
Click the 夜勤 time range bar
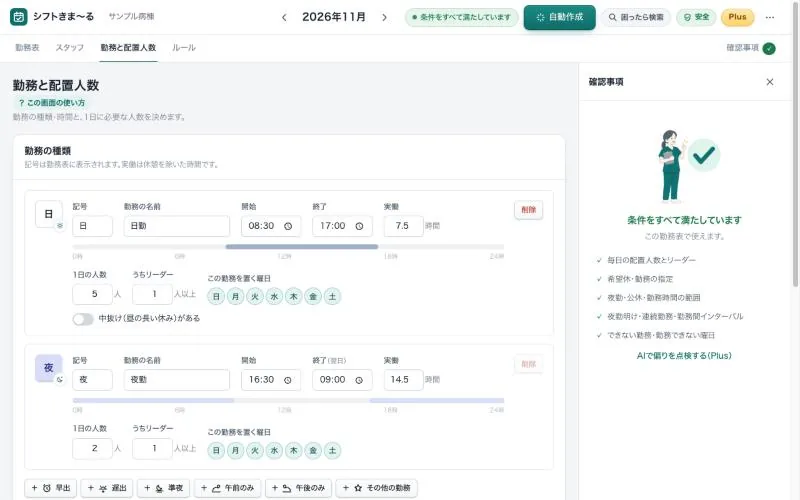coord(288,401)
